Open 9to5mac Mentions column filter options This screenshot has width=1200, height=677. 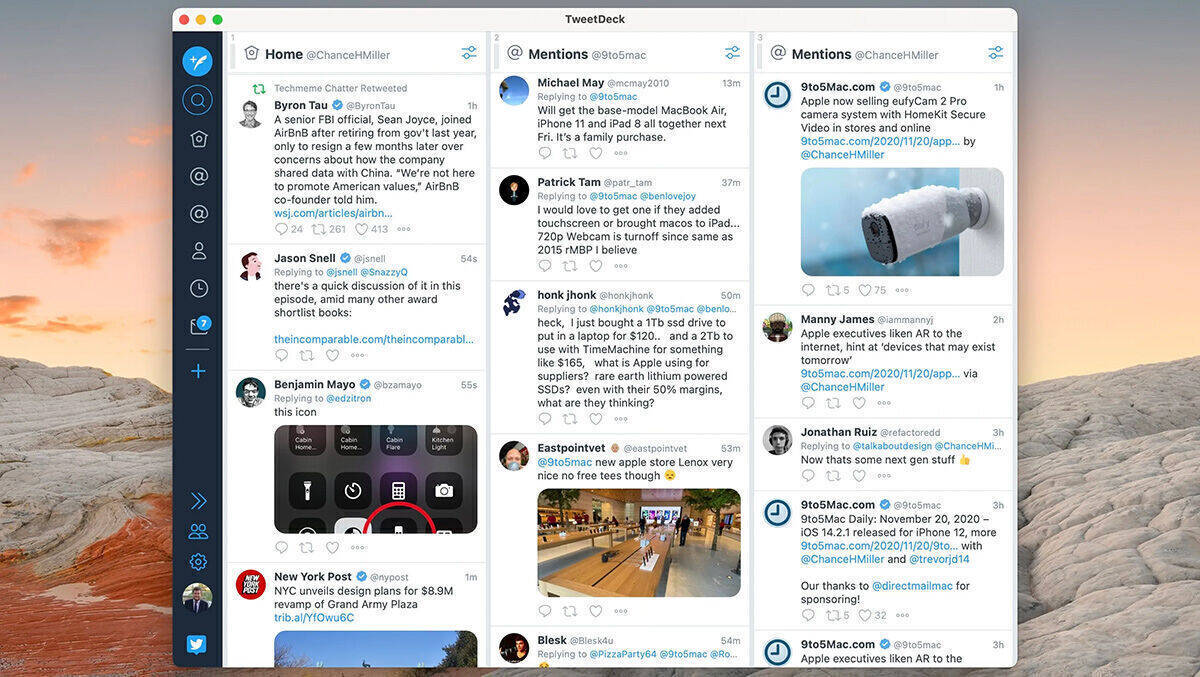point(733,53)
